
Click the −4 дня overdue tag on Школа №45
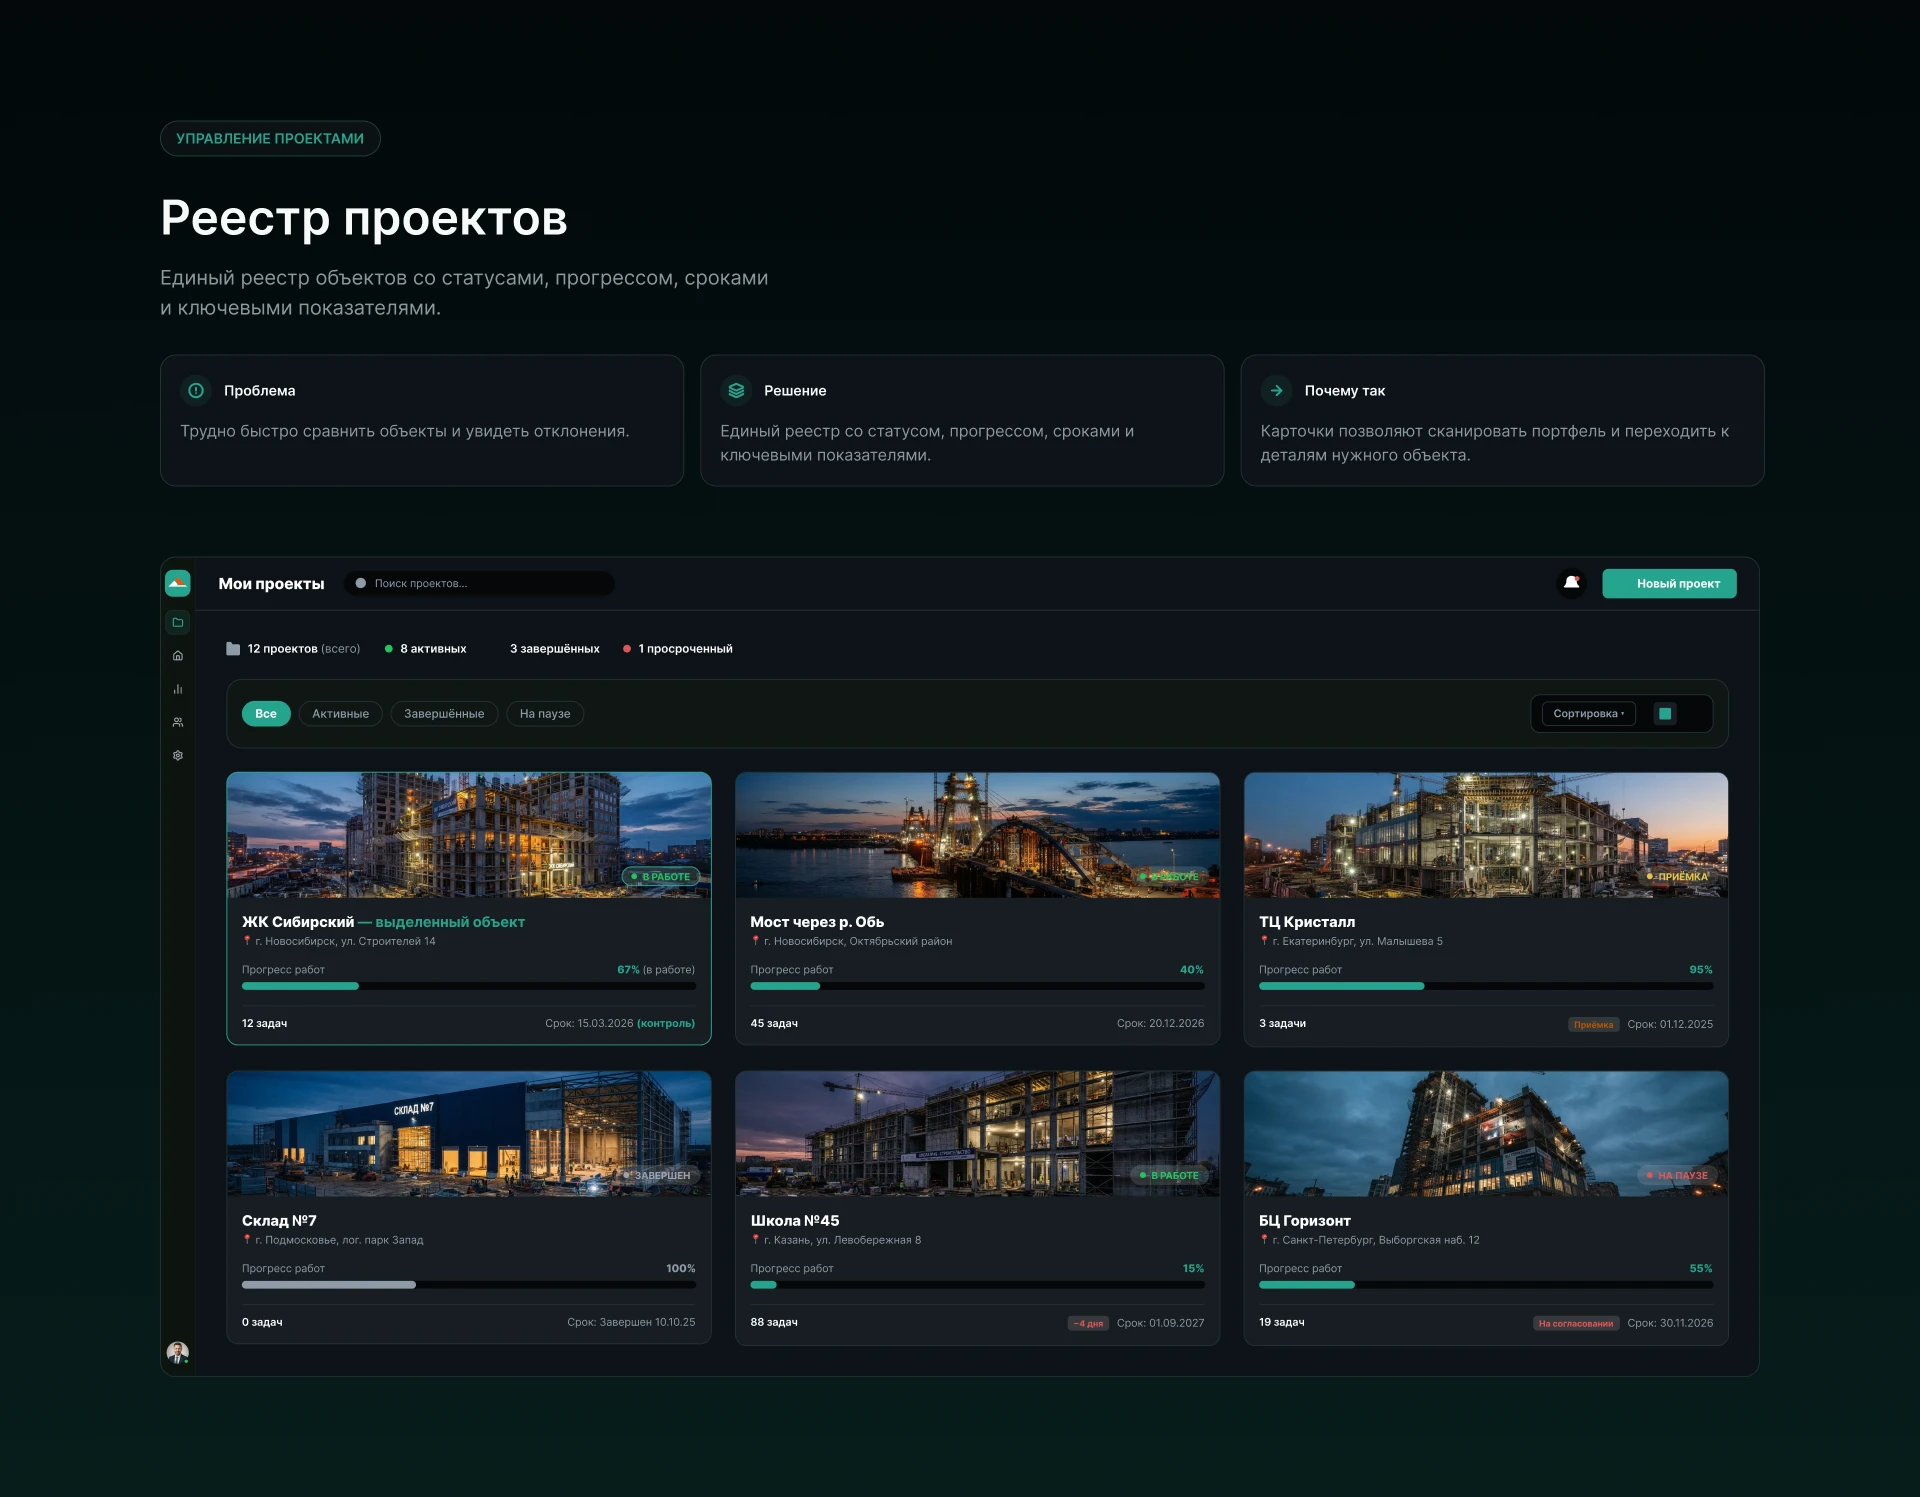(1088, 1323)
